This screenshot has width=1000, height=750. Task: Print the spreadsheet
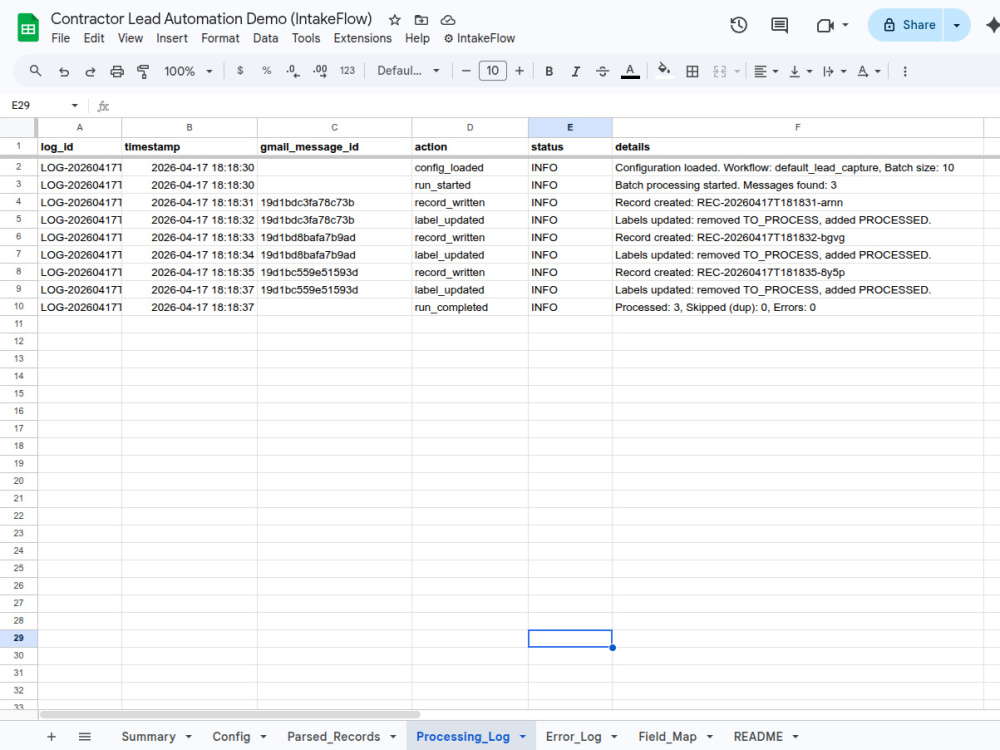[x=117, y=71]
